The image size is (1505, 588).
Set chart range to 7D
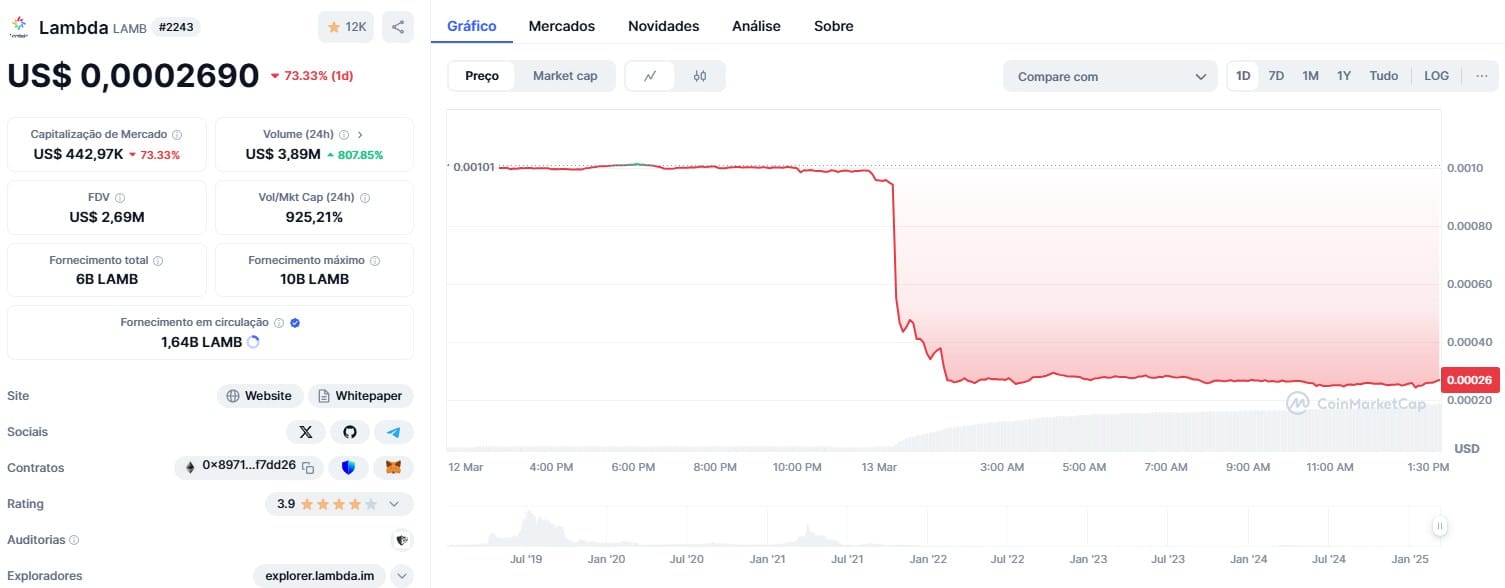click(1276, 76)
